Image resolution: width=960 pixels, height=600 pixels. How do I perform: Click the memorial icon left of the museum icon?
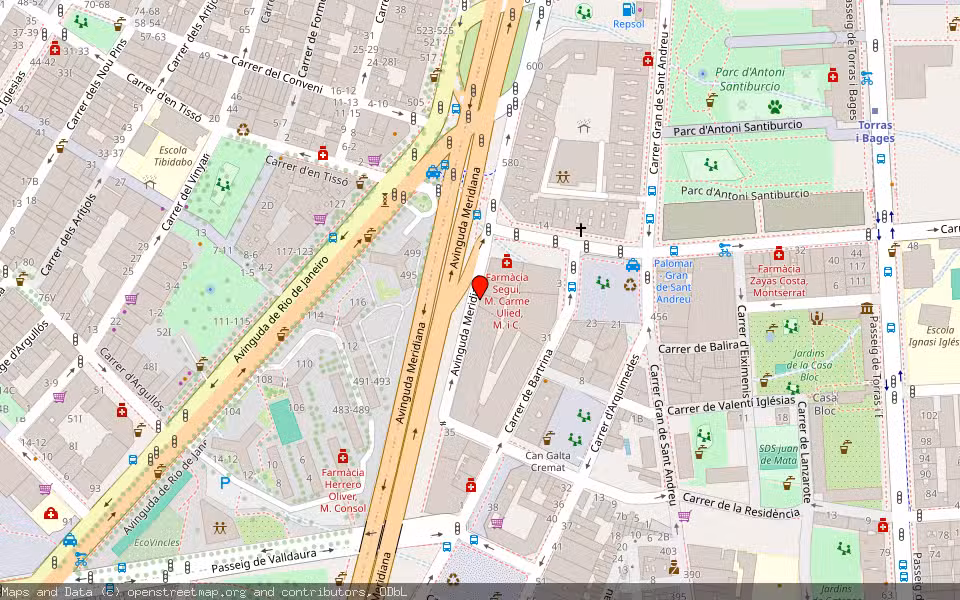[x=817, y=317]
